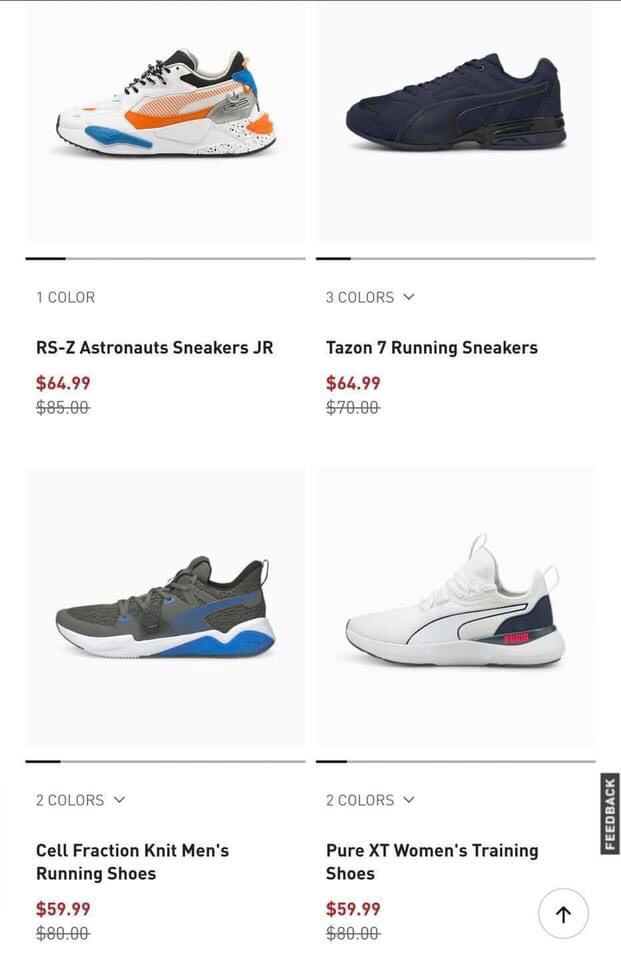
Task: View the grey Cell Fraction Knit shoe image
Action: pyautogui.click(x=165, y=607)
